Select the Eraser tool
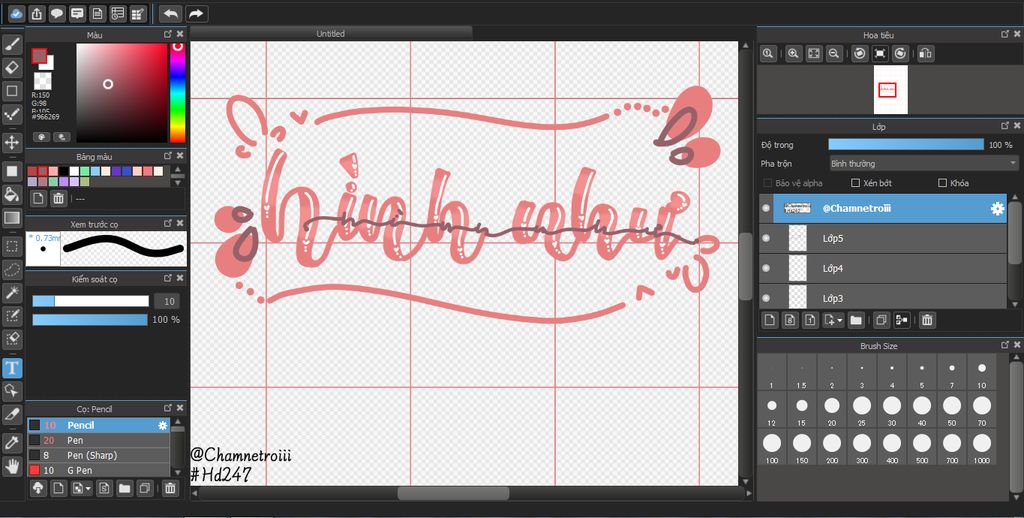 [x=12, y=67]
